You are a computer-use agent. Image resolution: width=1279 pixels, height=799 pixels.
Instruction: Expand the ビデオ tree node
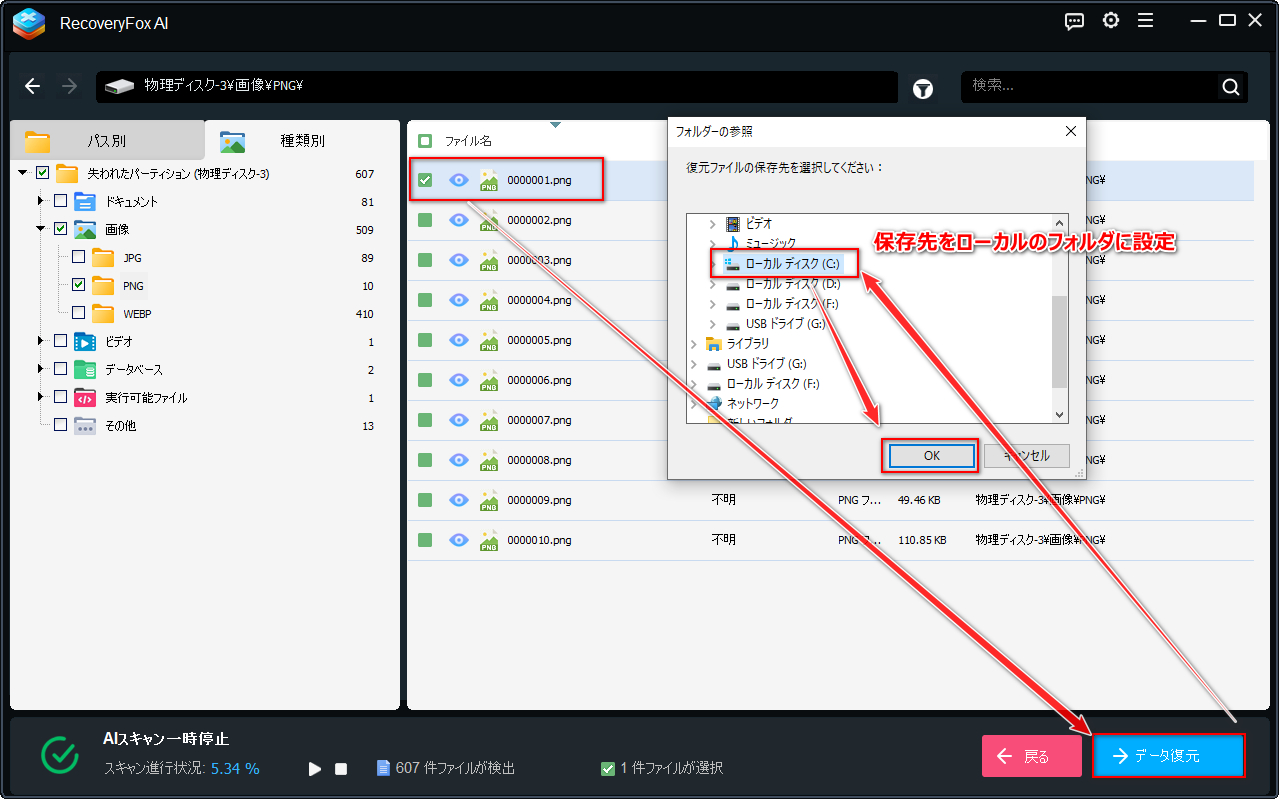coord(41,341)
